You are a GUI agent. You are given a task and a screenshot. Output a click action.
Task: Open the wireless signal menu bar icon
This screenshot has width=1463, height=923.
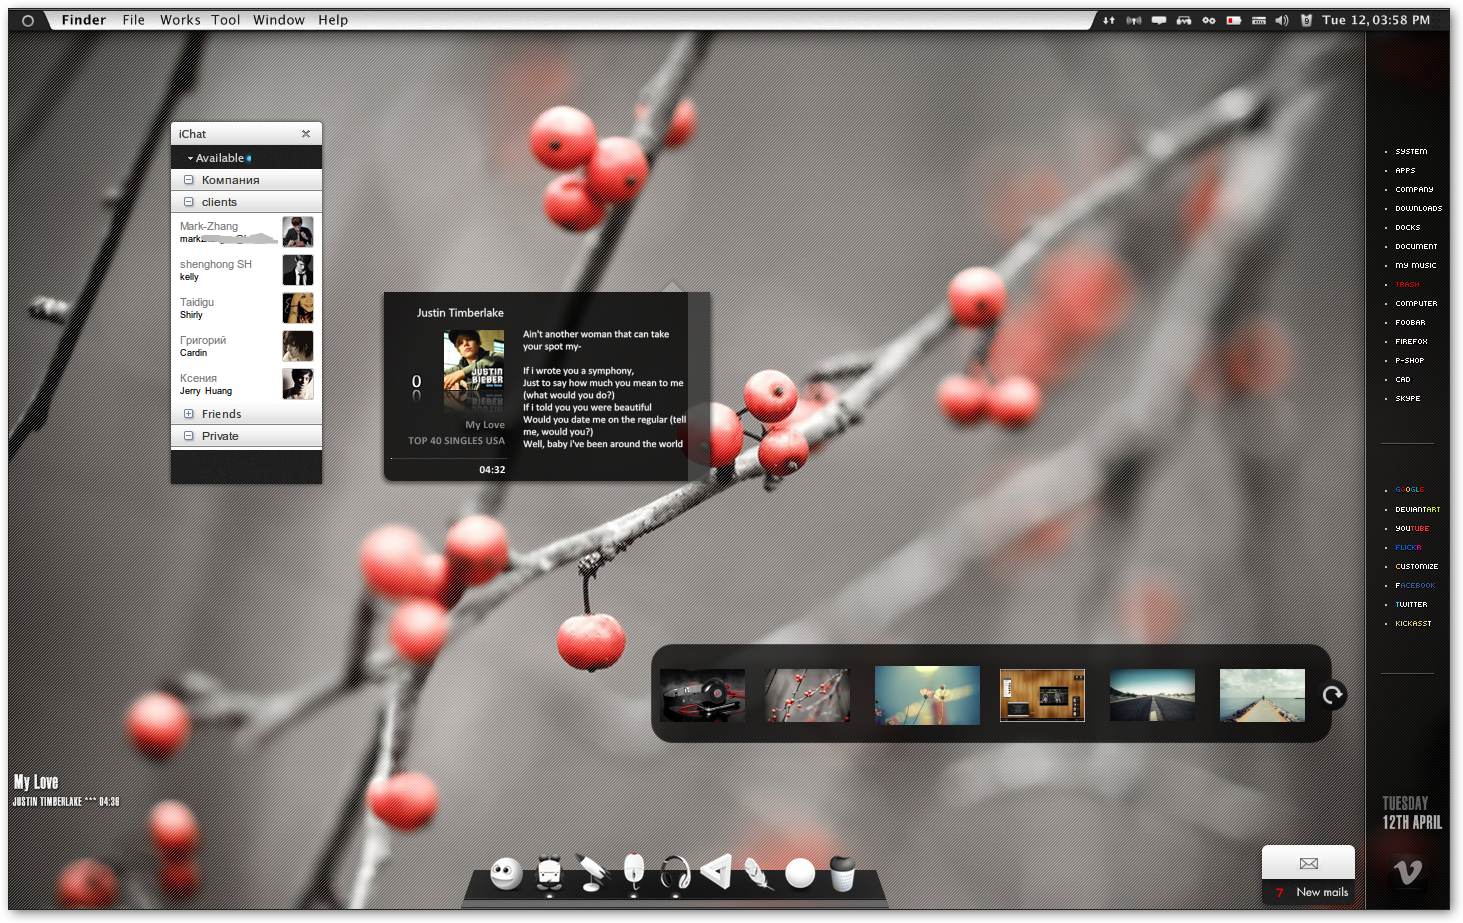[x=1134, y=20]
